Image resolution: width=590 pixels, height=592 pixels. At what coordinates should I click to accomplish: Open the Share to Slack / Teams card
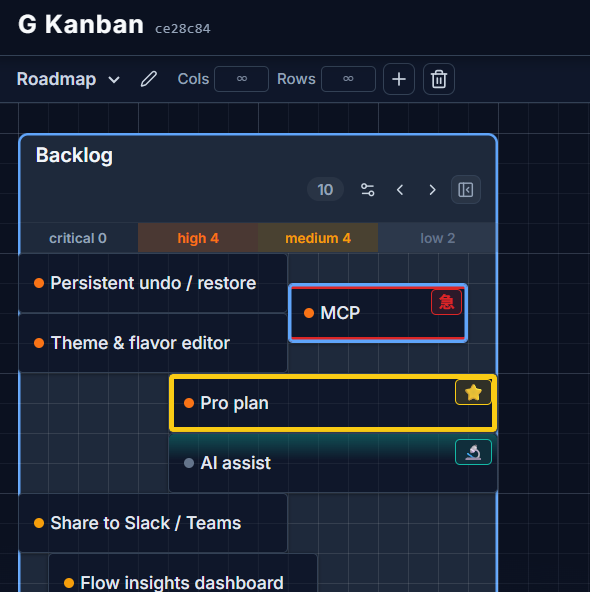[153, 523]
